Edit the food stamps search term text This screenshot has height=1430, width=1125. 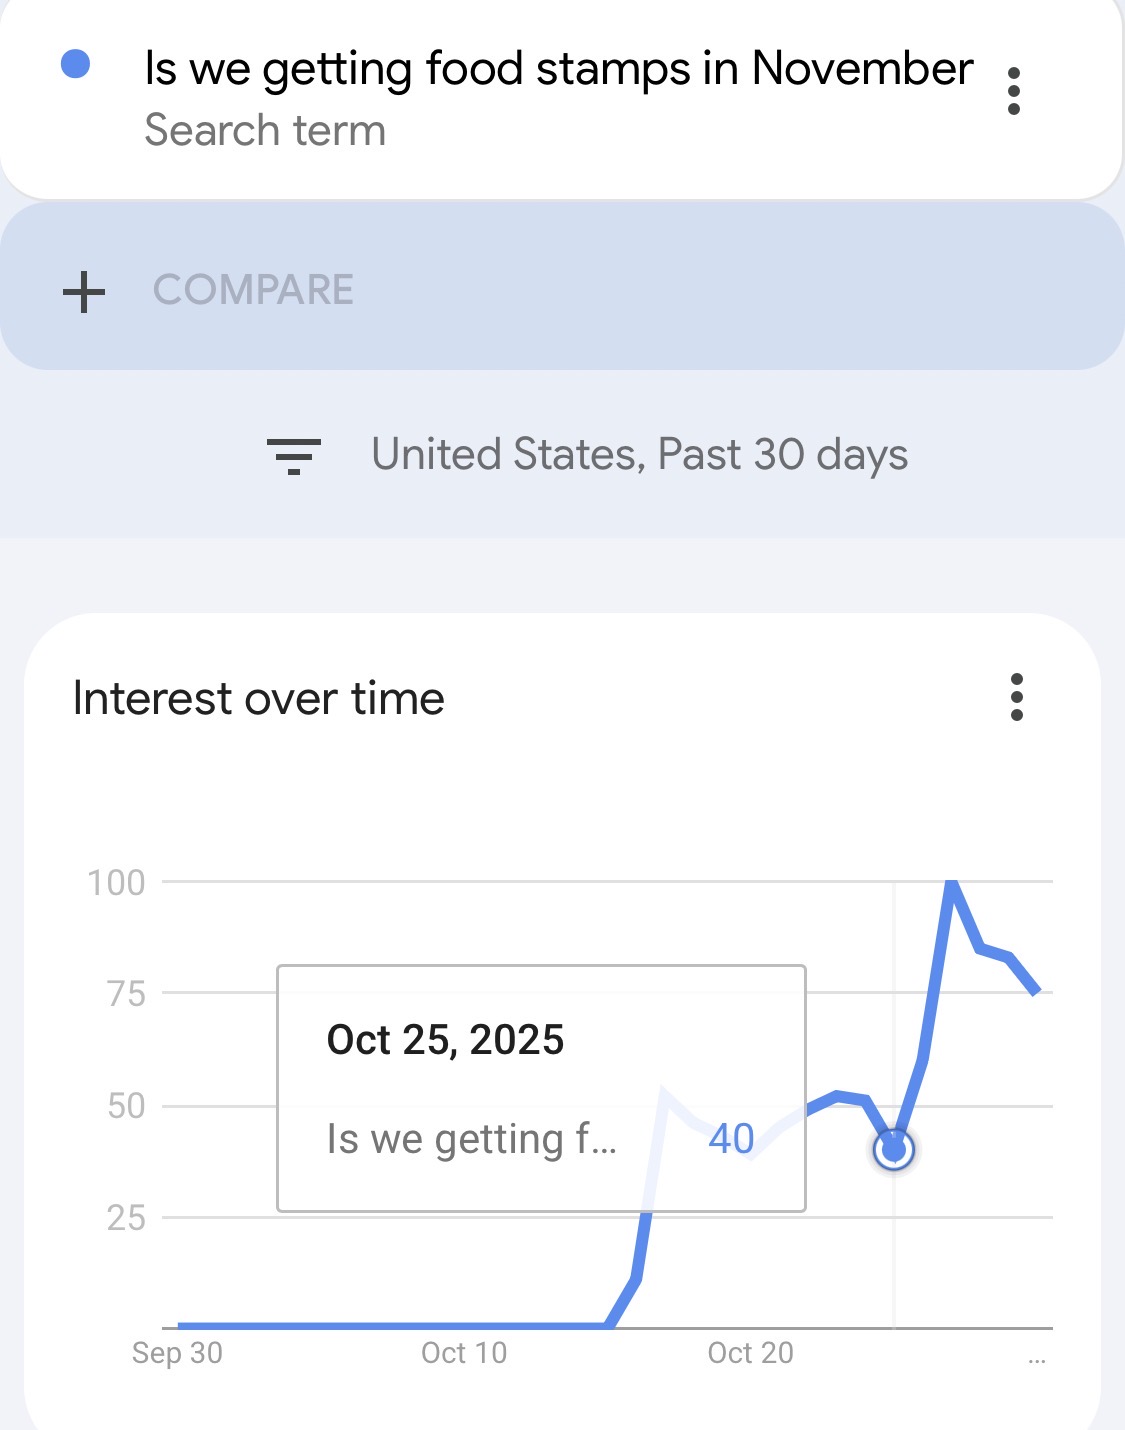[558, 69]
